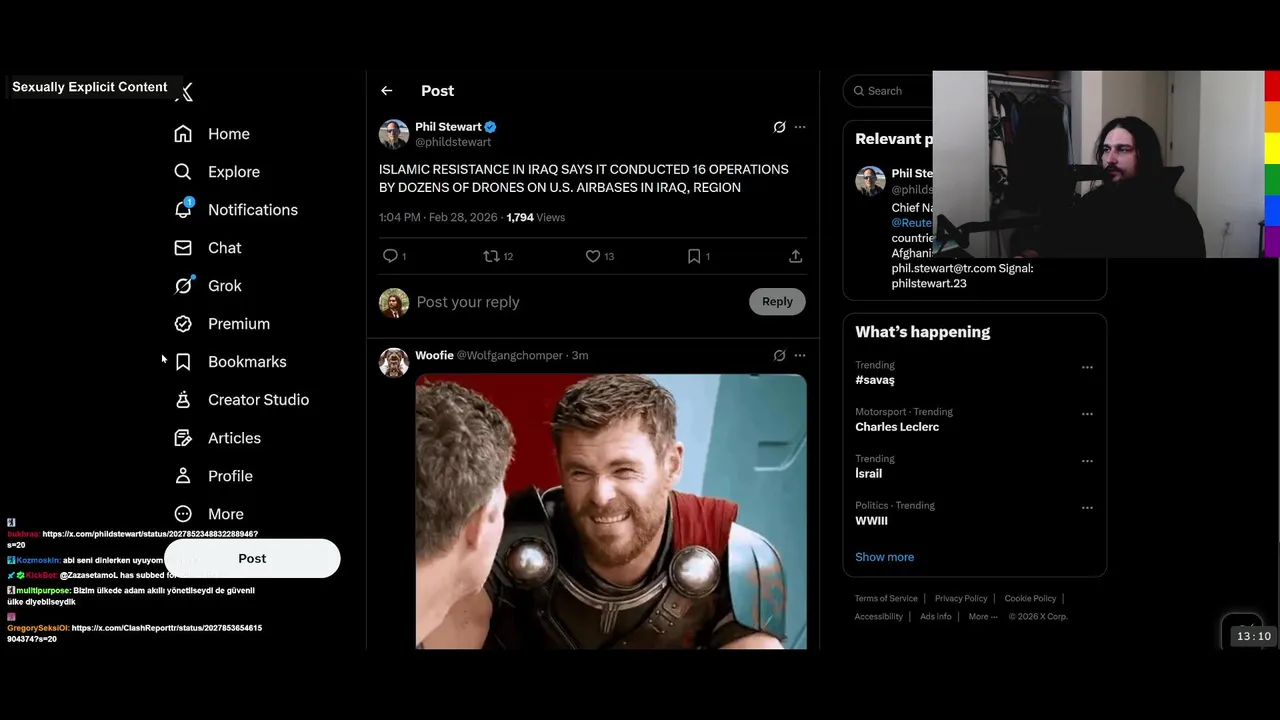This screenshot has height=720, width=1280.
Task: Open the Grok icon in the sidebar
Action: point(183,286)
